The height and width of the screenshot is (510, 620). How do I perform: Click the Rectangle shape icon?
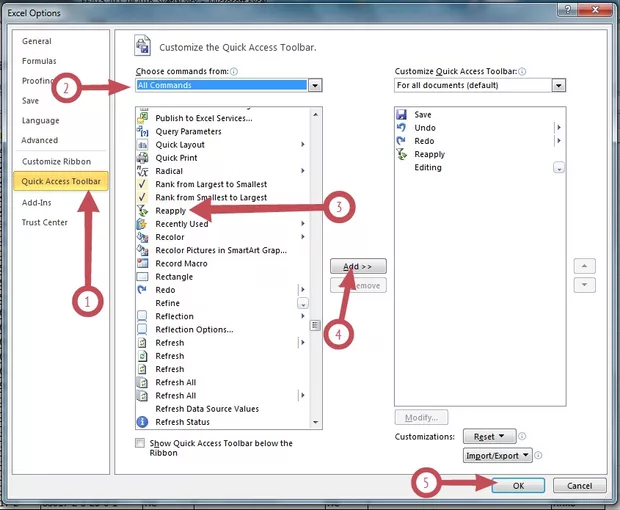[x=142, y=277]
